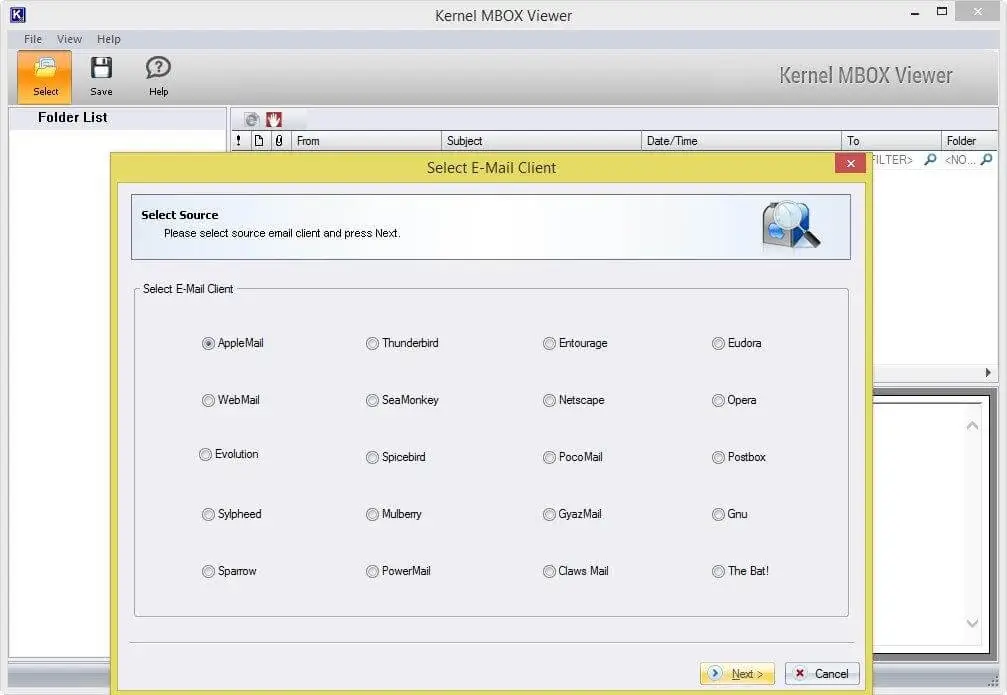Click the grey refresh icon above the list

(251, 119)
